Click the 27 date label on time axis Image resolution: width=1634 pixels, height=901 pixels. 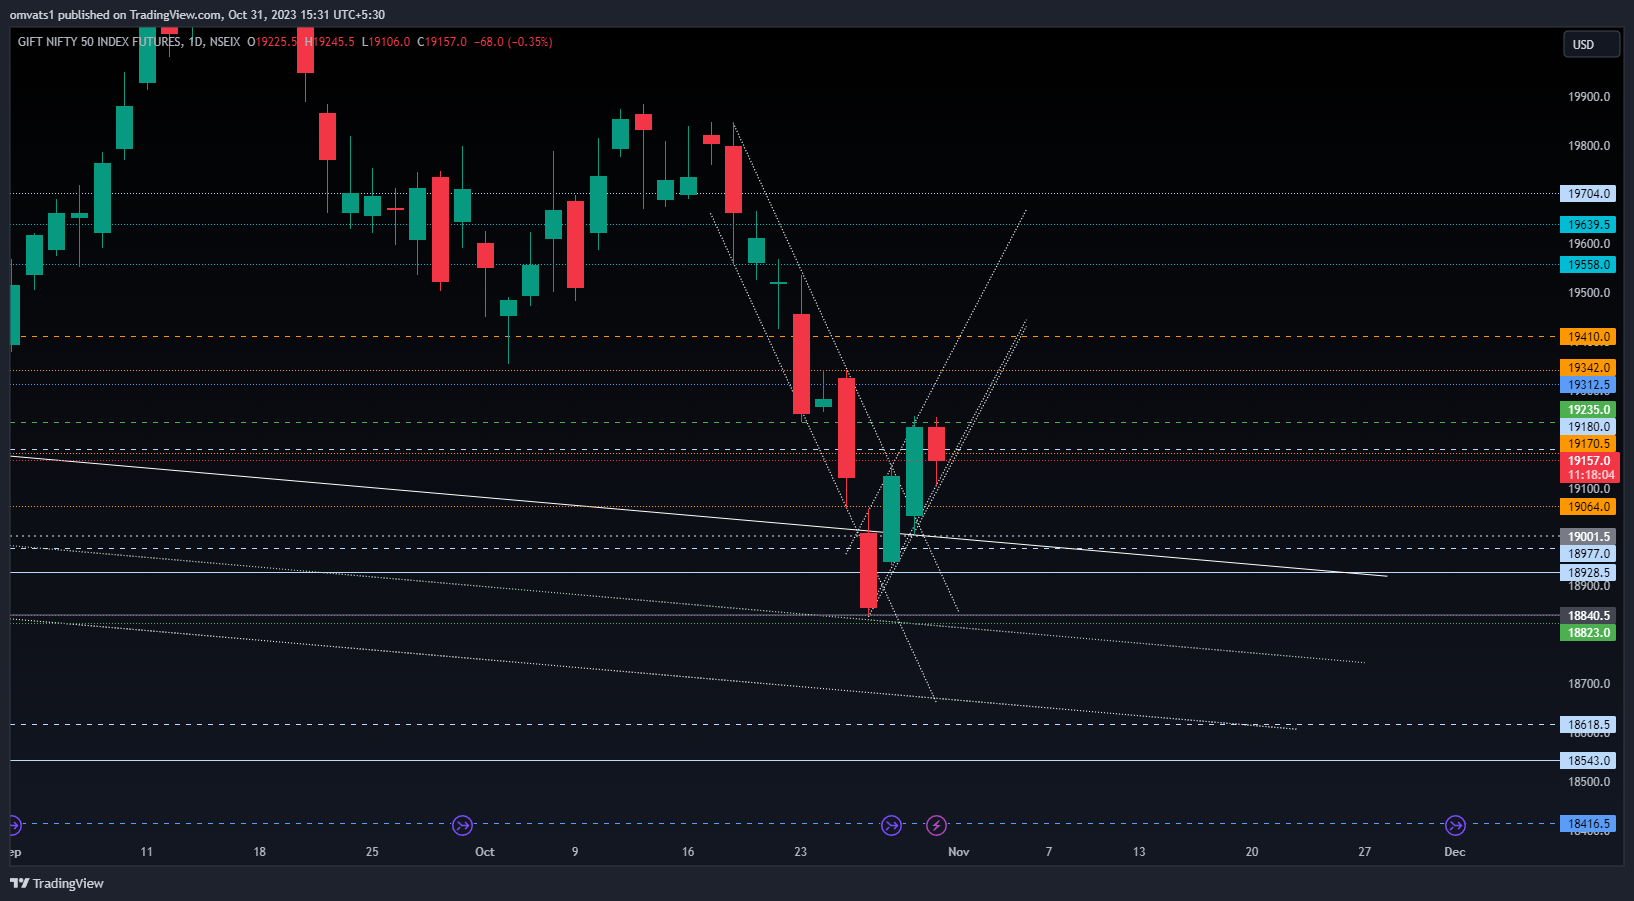tap(1365, 852)
